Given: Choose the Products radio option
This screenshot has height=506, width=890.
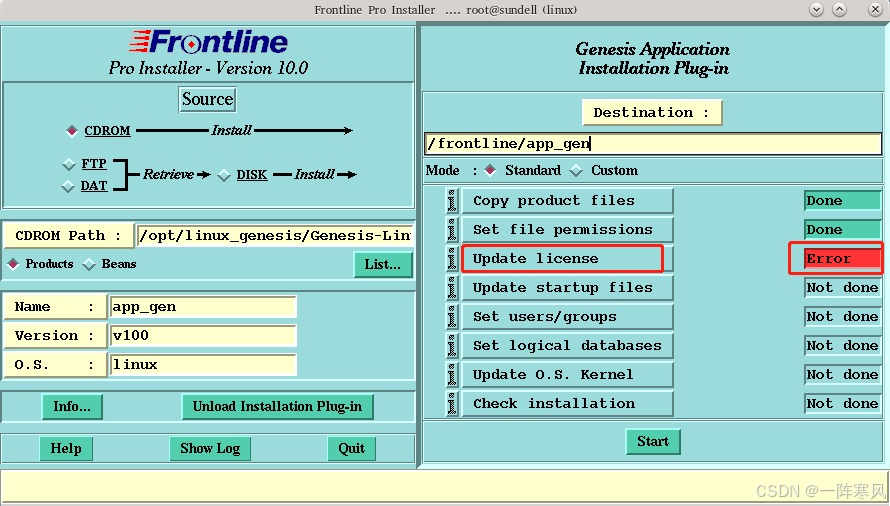Looking at the screenshot, I should 13,264.
